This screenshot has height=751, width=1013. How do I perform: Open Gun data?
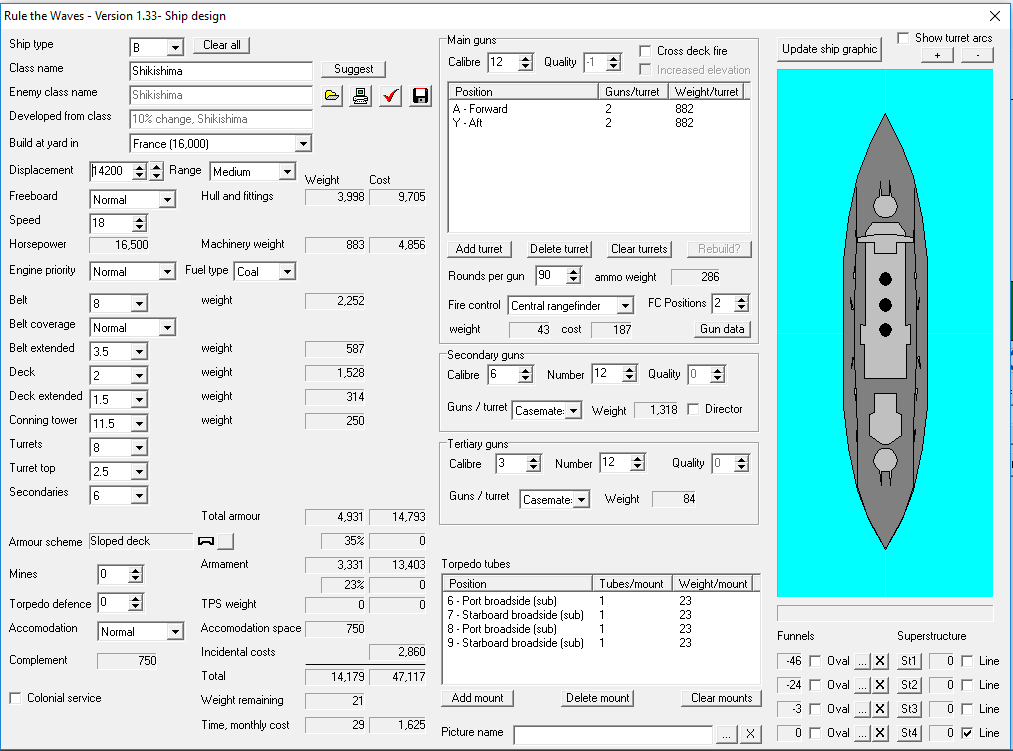(x=722, y=329)
